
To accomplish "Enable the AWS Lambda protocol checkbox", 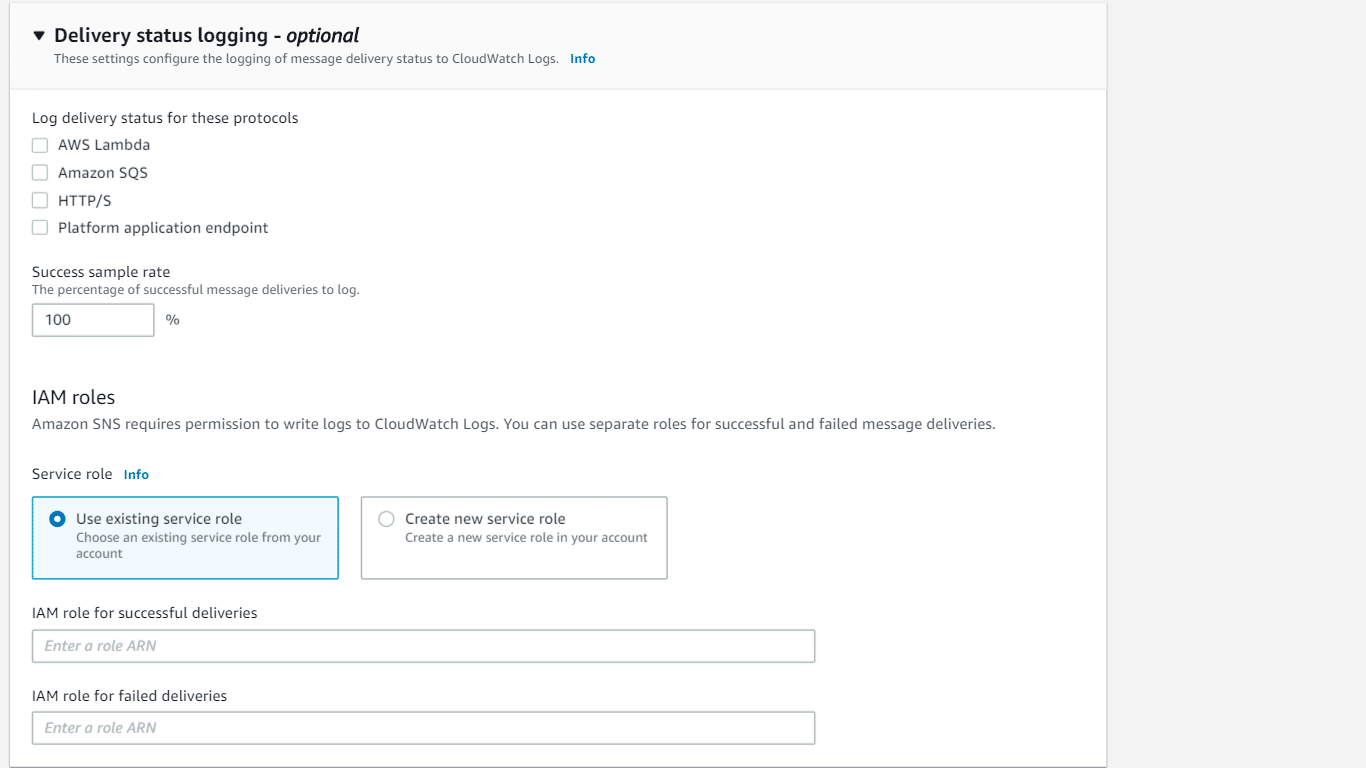I will (x=39, y=145).
